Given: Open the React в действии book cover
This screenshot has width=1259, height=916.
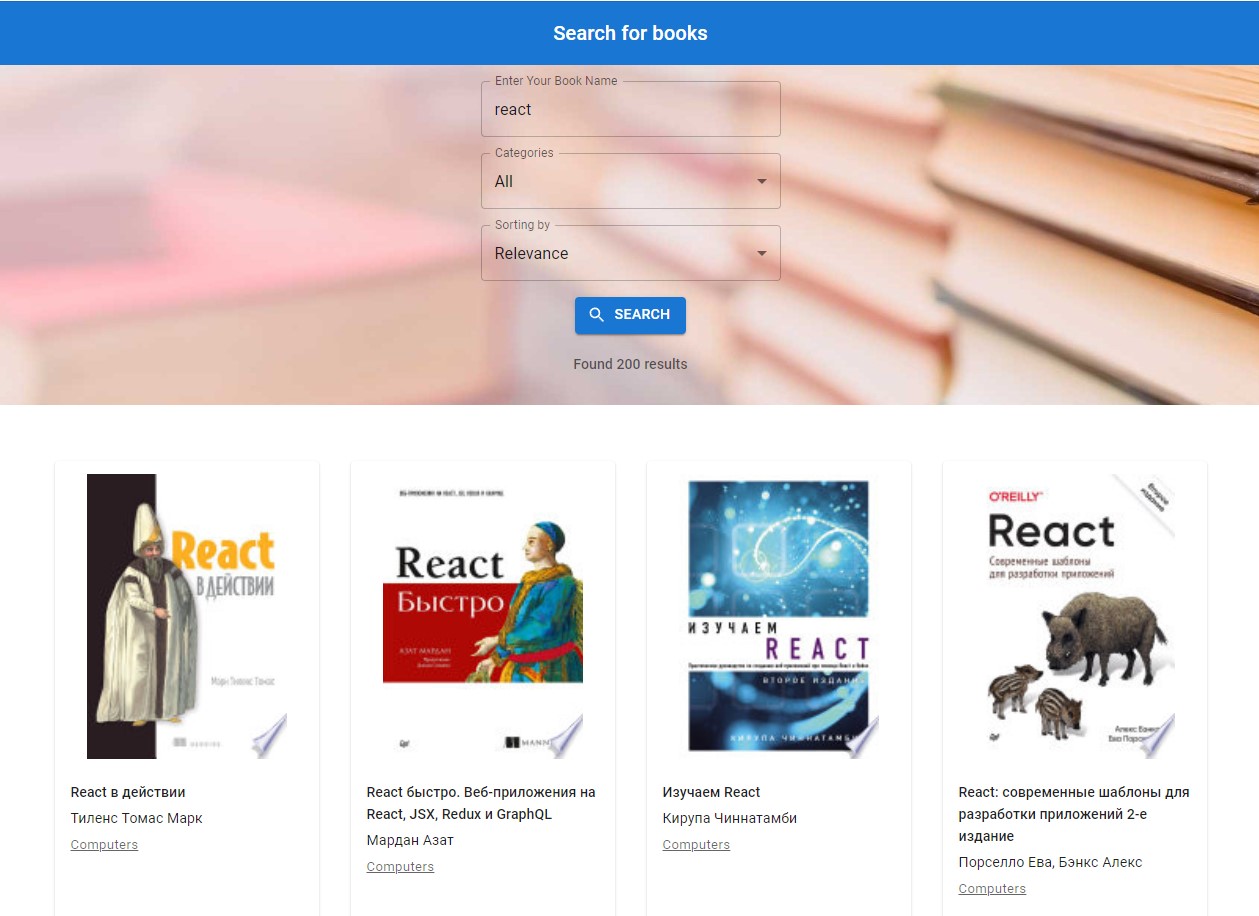Looking at the screenshot, I should coord(186,615).
